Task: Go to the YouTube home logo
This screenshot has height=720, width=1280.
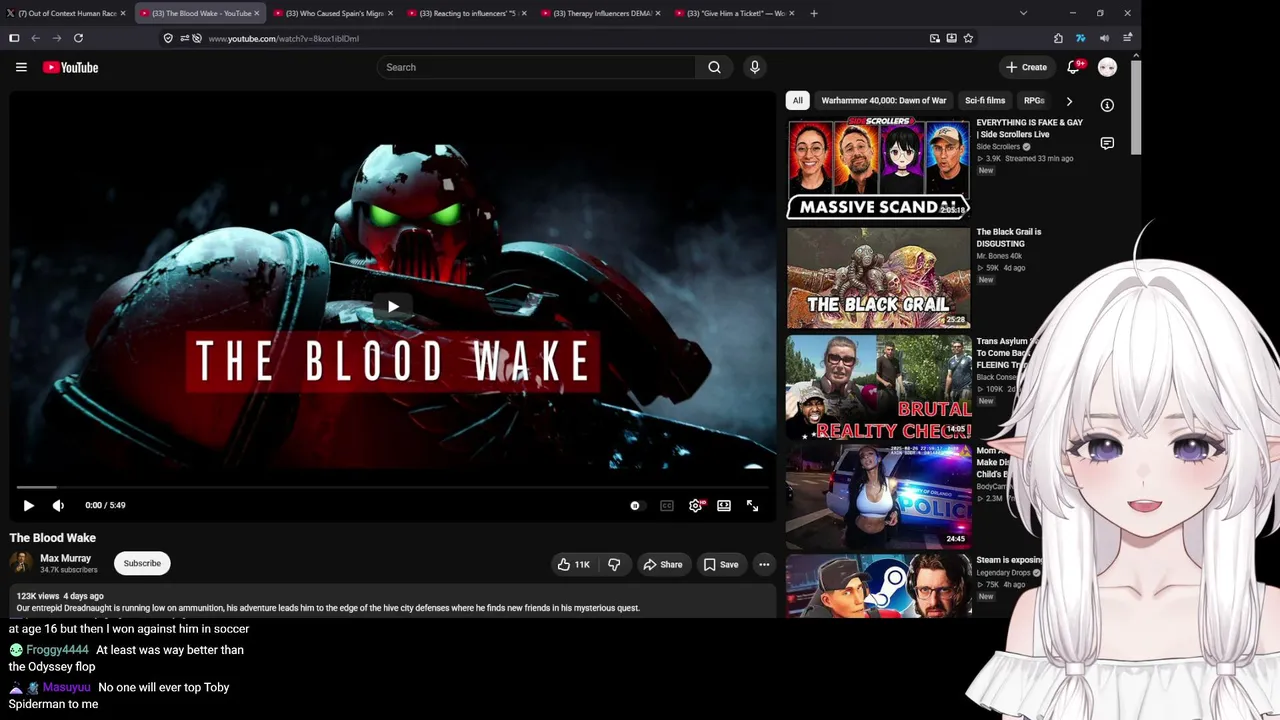Action: point(70,67)
